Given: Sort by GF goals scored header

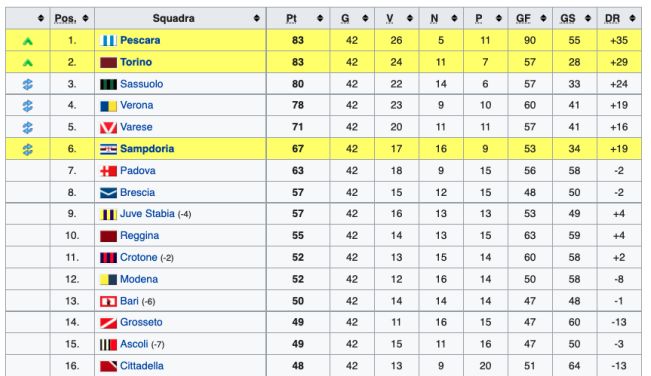Looking at the screenshot, I should 523,19.
